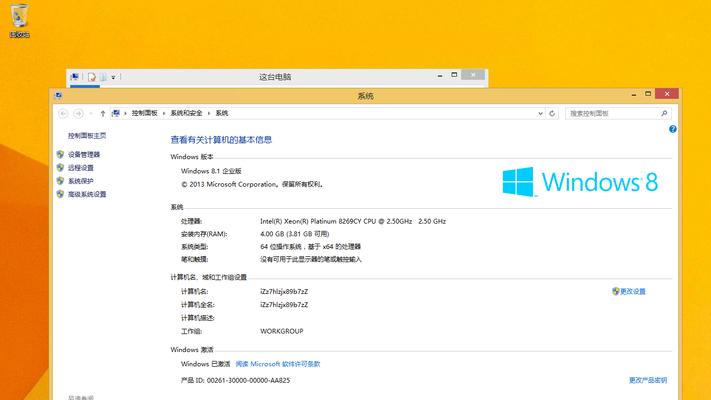Expand the address bar history dropdown
This screenshot has width=711, height=400.
coord(540,113)
